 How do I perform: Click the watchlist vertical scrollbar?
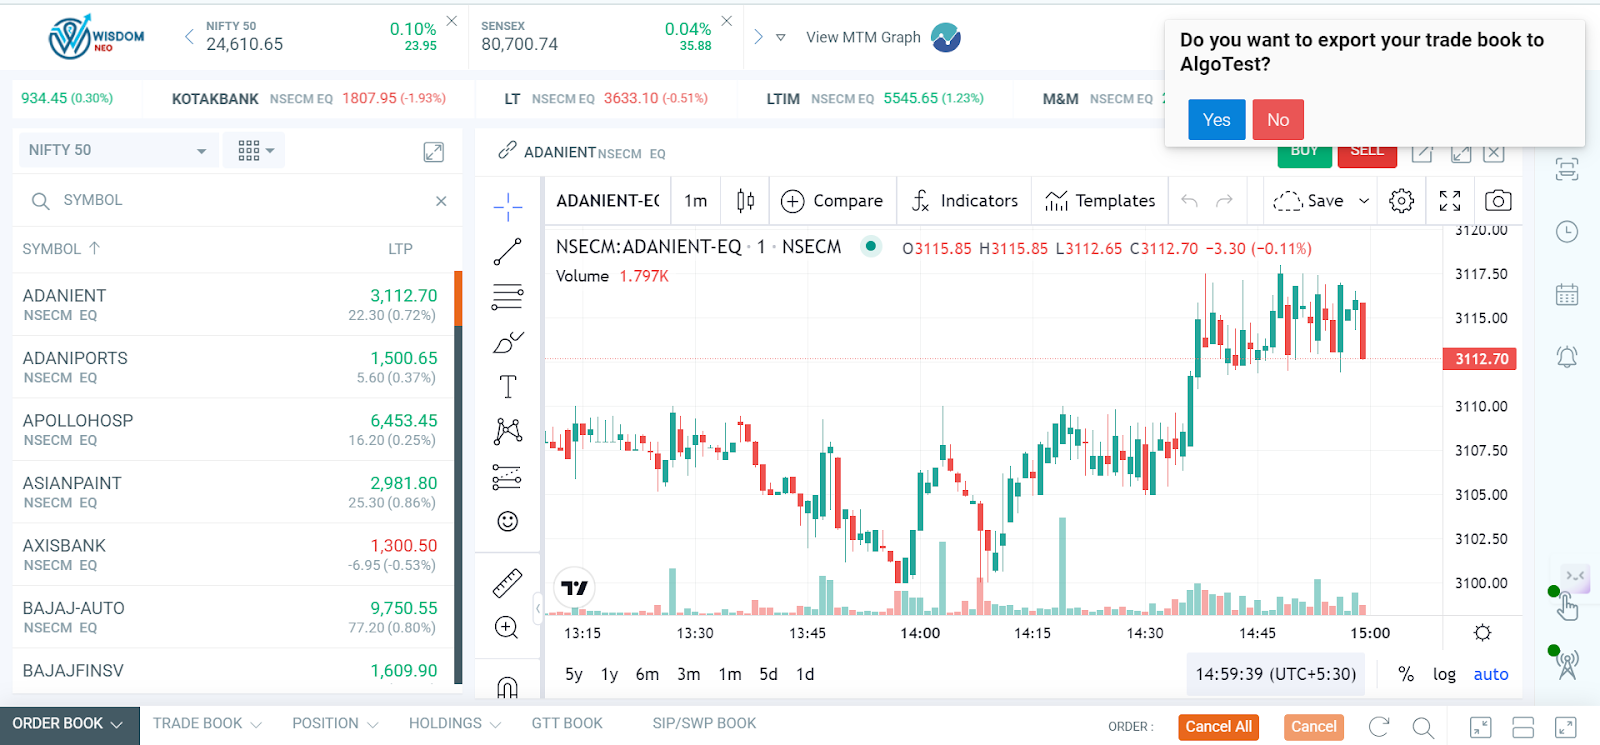click(x=458, y=477)
